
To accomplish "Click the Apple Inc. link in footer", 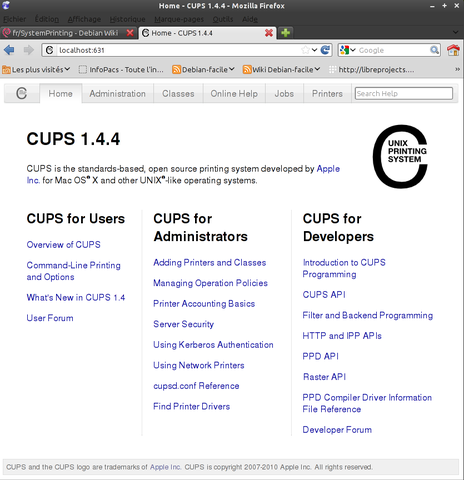I will [x=165, y=467].
